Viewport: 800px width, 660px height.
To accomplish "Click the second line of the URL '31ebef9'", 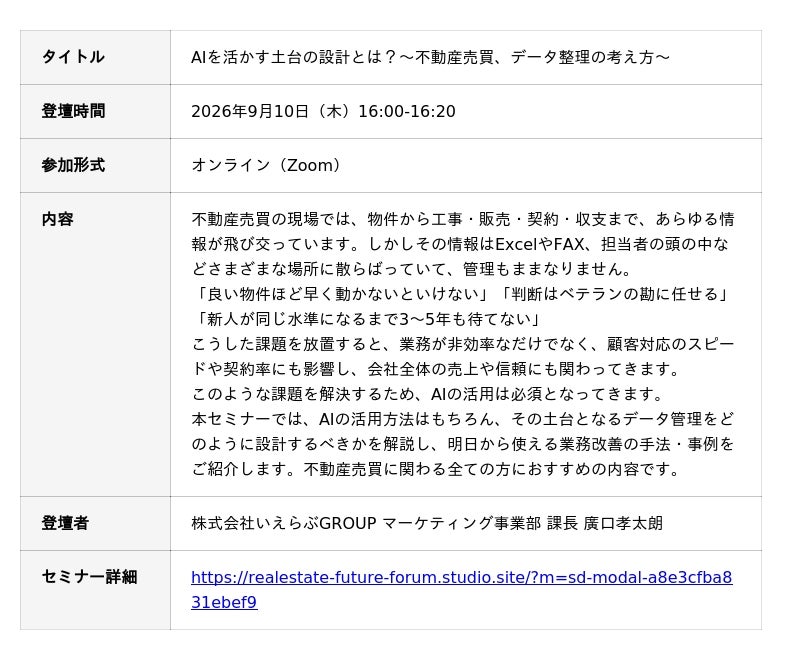I will click(x=224, y=602).
